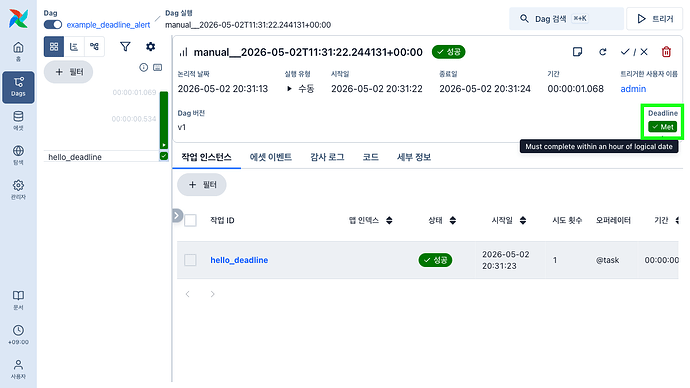Open the Browse globe icon in sidebar

pos(18,155)
